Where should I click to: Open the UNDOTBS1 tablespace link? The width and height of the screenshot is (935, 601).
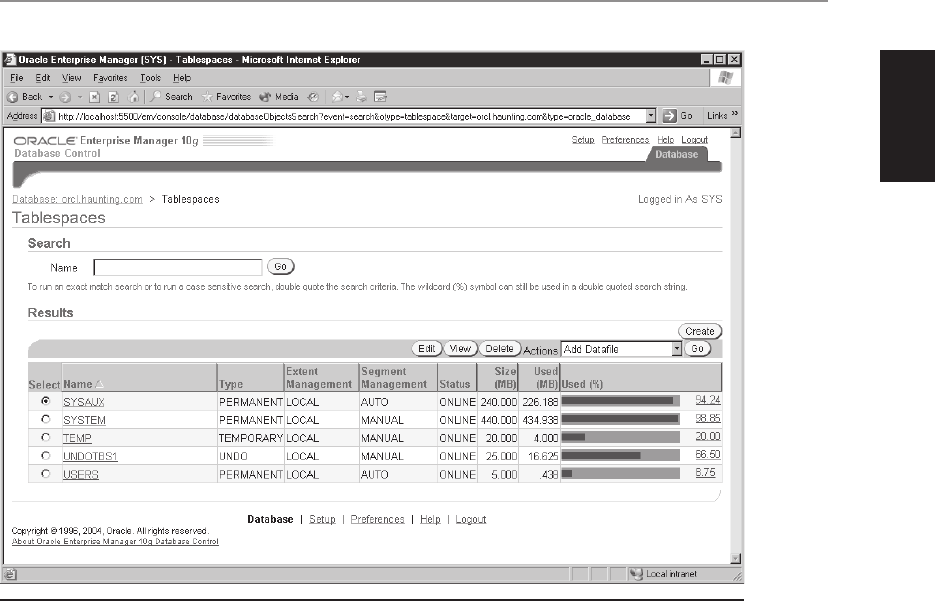tap(90, 457)
